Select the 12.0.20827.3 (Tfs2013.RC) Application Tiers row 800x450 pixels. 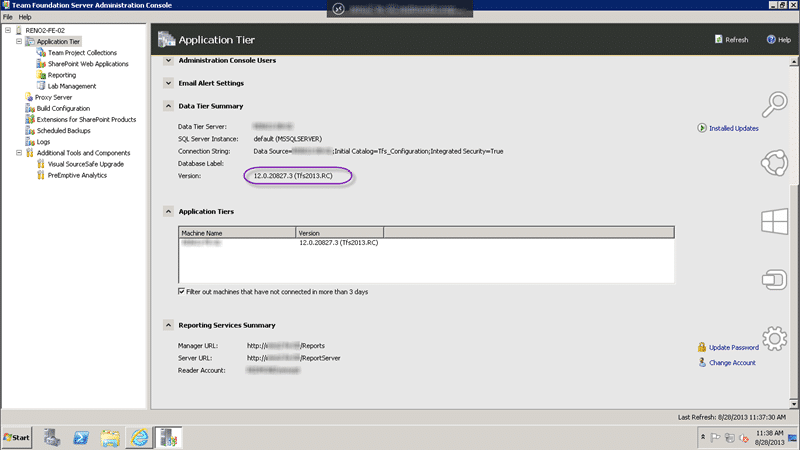point(426,243)
